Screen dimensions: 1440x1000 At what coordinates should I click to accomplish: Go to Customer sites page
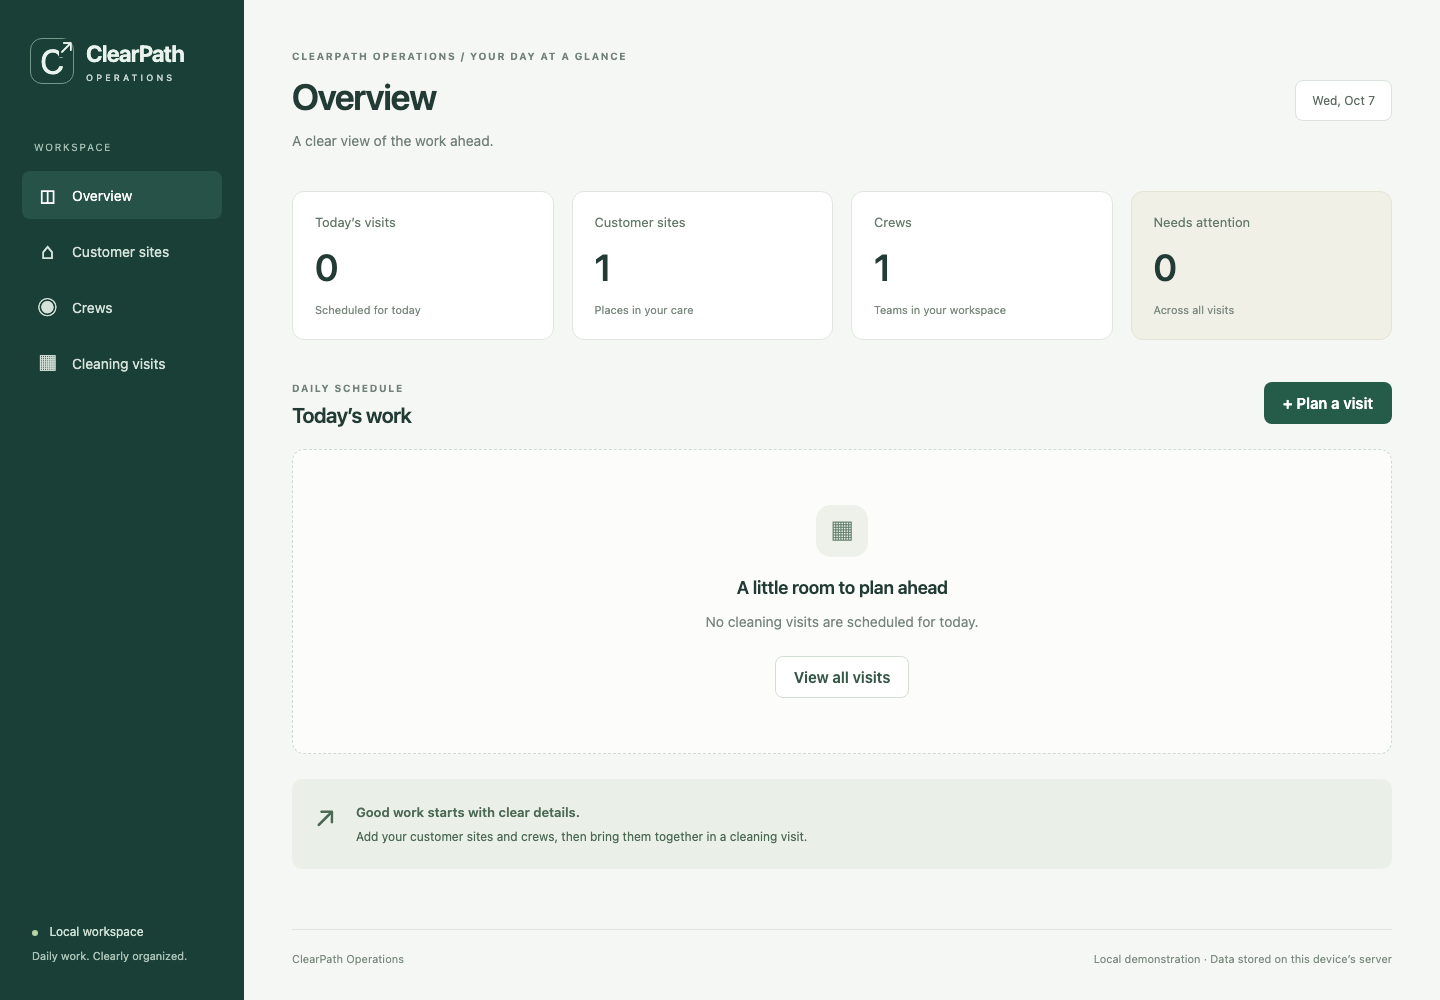point(122,251)
